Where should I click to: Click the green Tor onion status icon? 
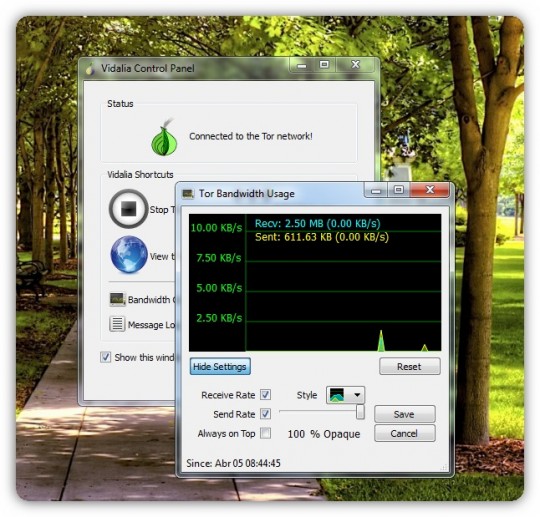(165, 138)
